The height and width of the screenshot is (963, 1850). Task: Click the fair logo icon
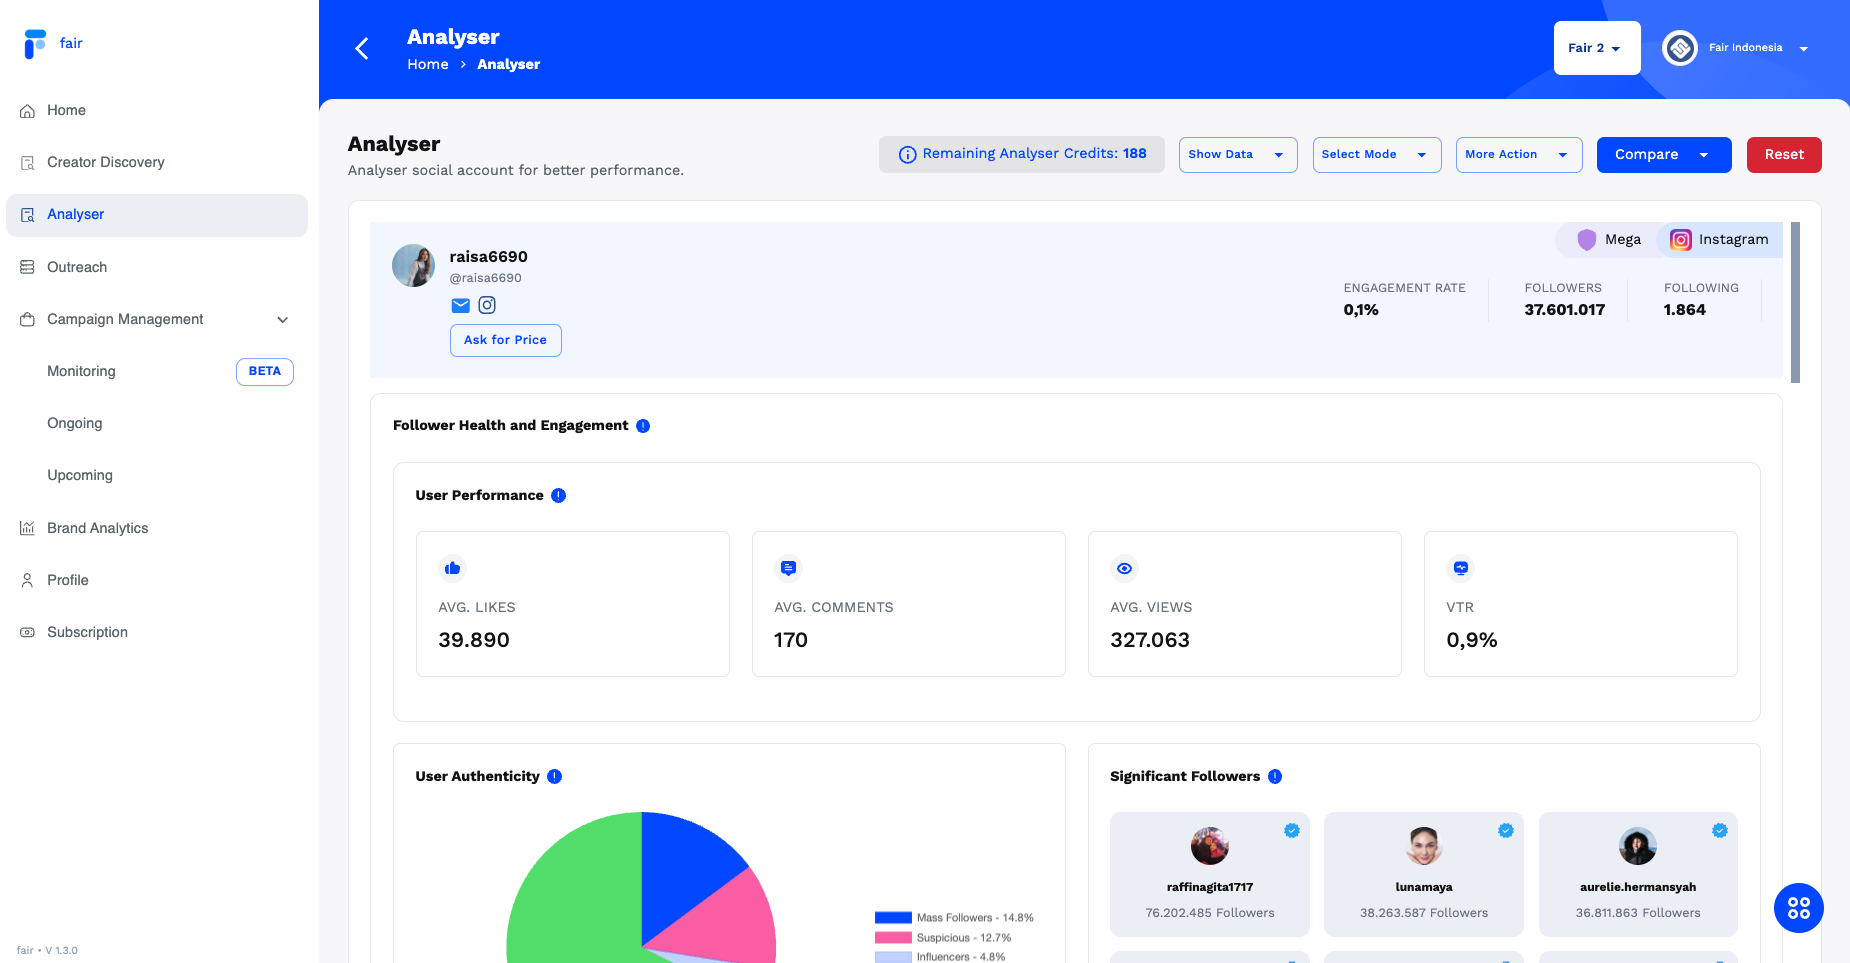pos(35,43)
